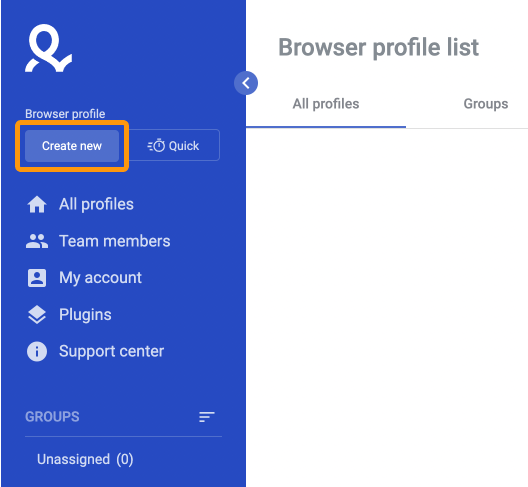Click the Create new profile button
The width and height of the screenshot is (528, 487).
72,146
